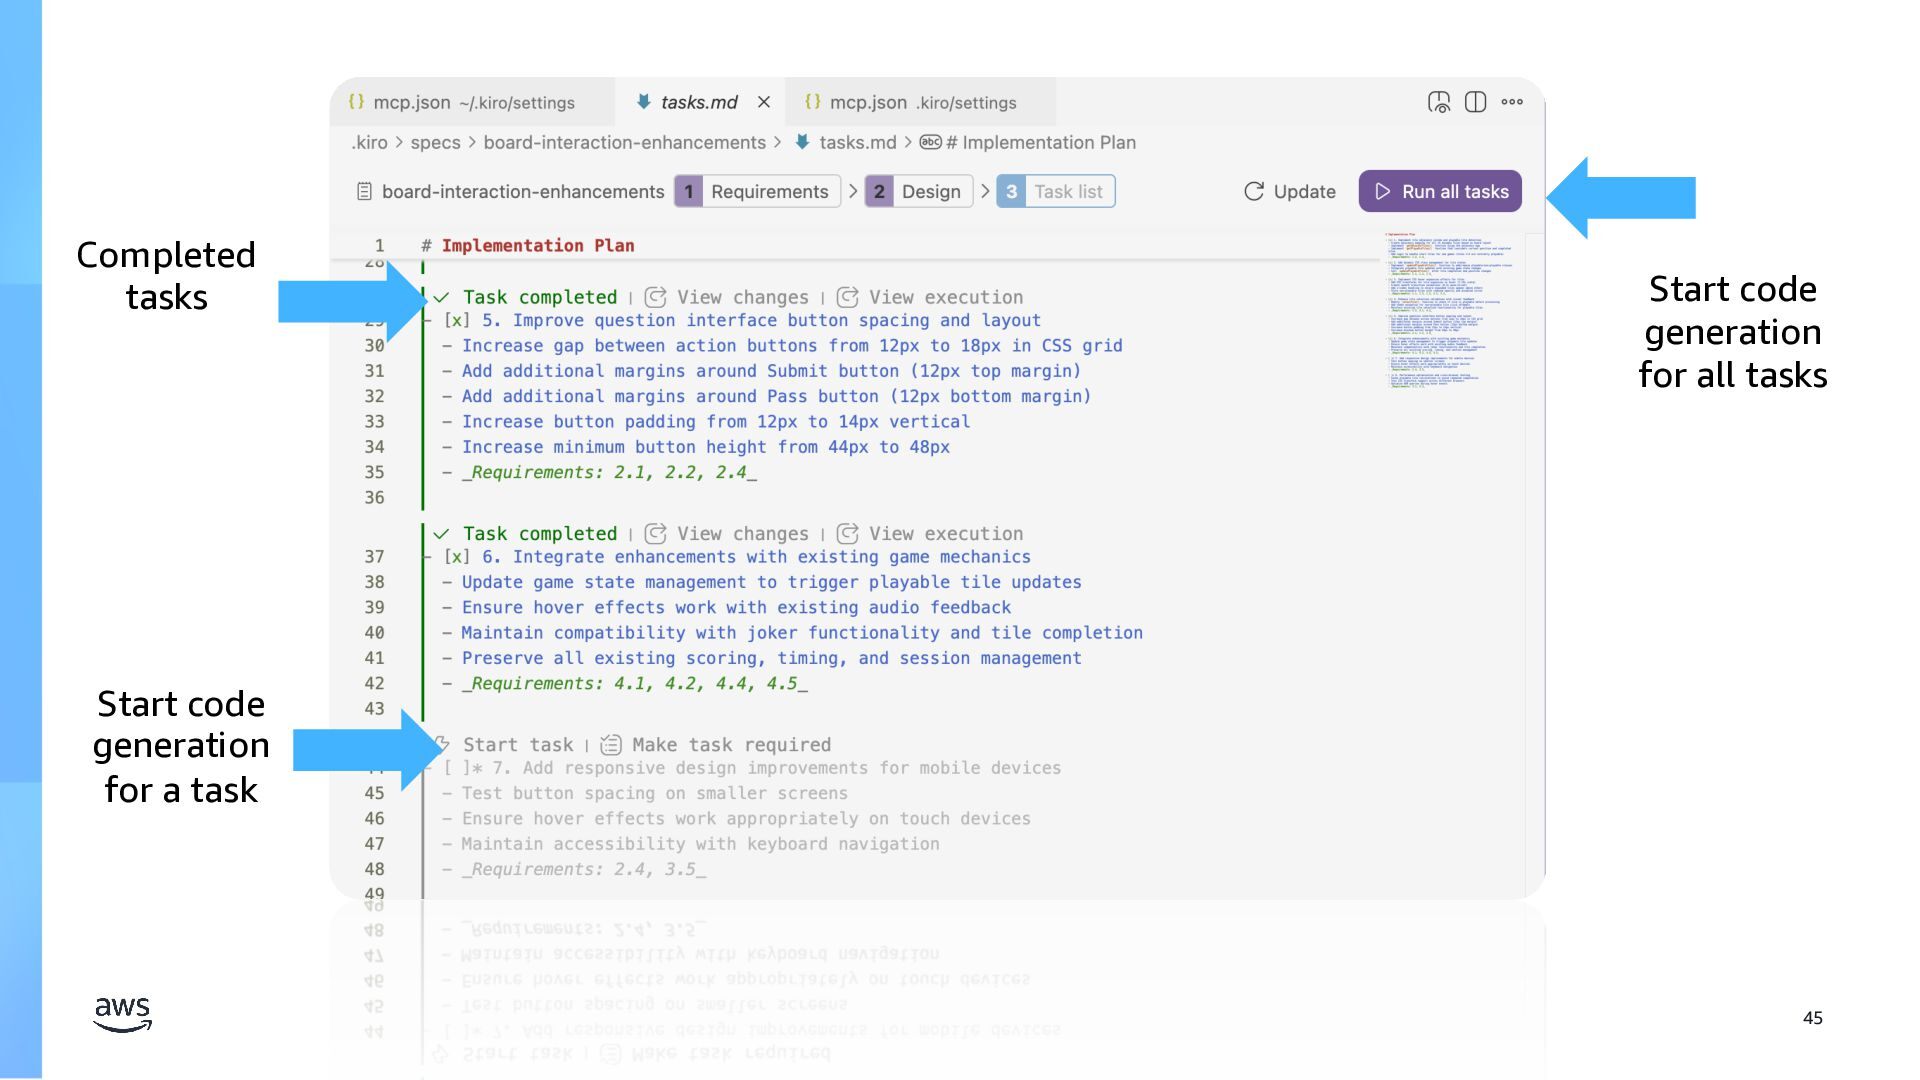This screenshot has width=1920, height=1080.
Task: Click View execution icon for task 5
Action: click(847, 297)
